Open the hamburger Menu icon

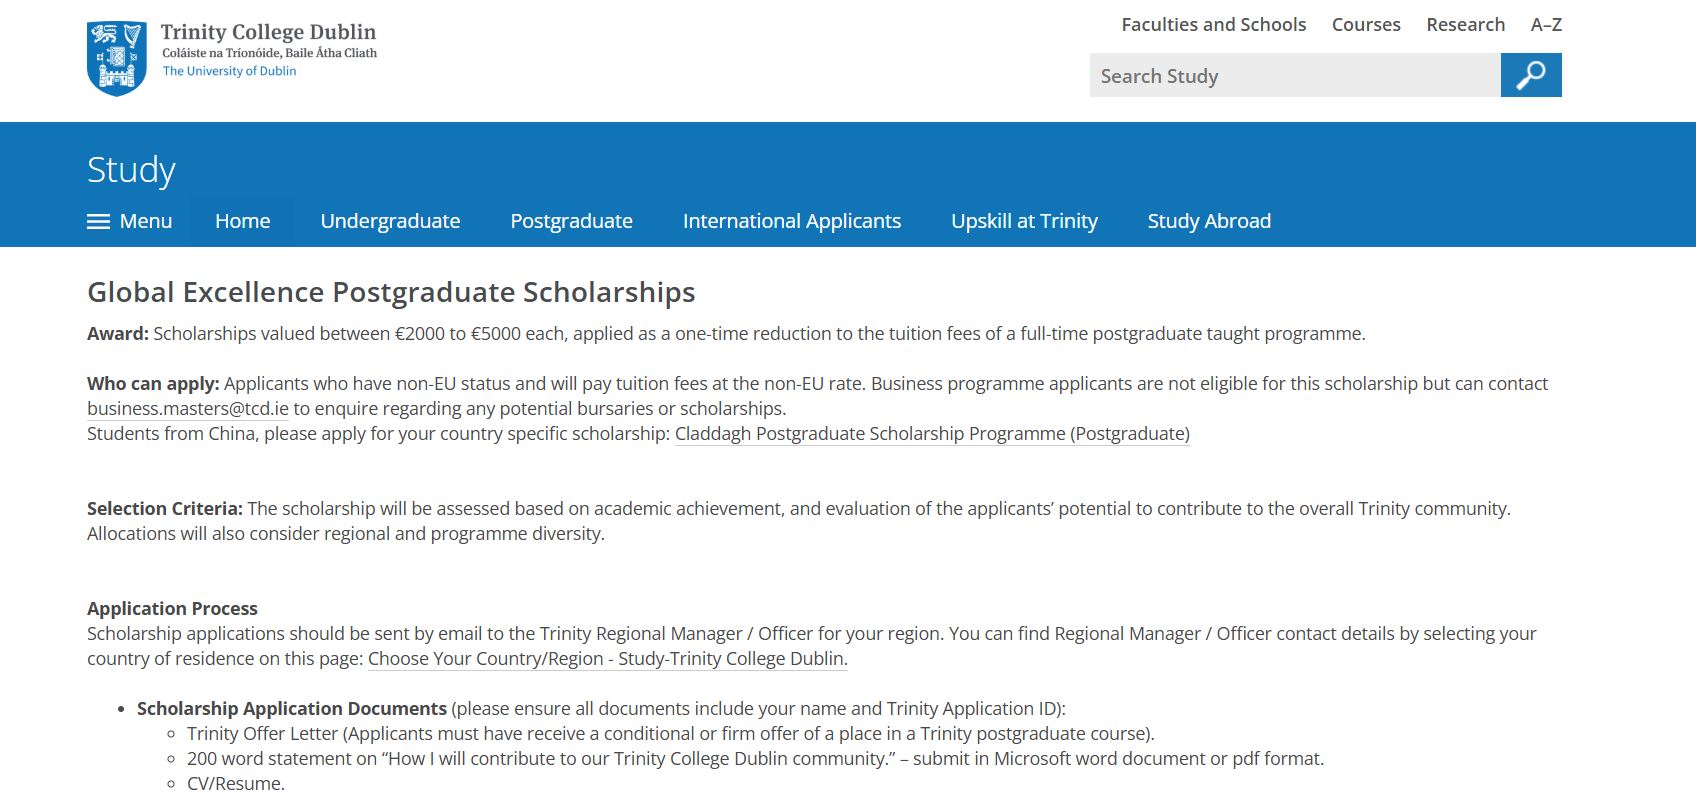click(99, 222)
